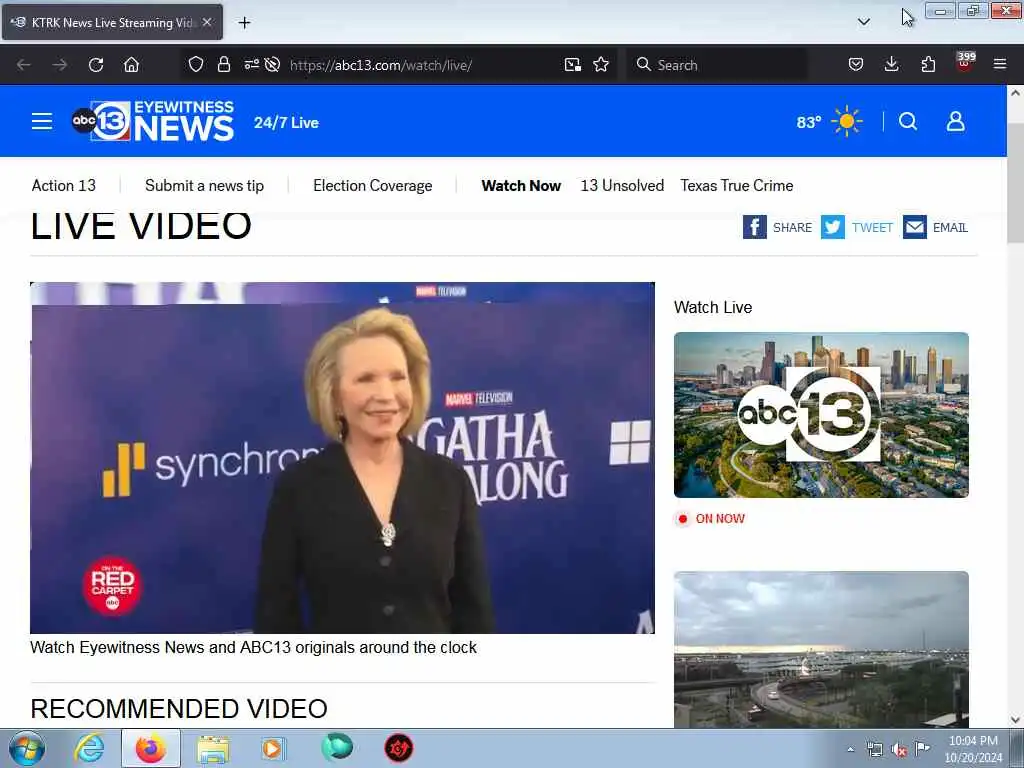Select the Watch Now menu item

click(x=521, y=185)
